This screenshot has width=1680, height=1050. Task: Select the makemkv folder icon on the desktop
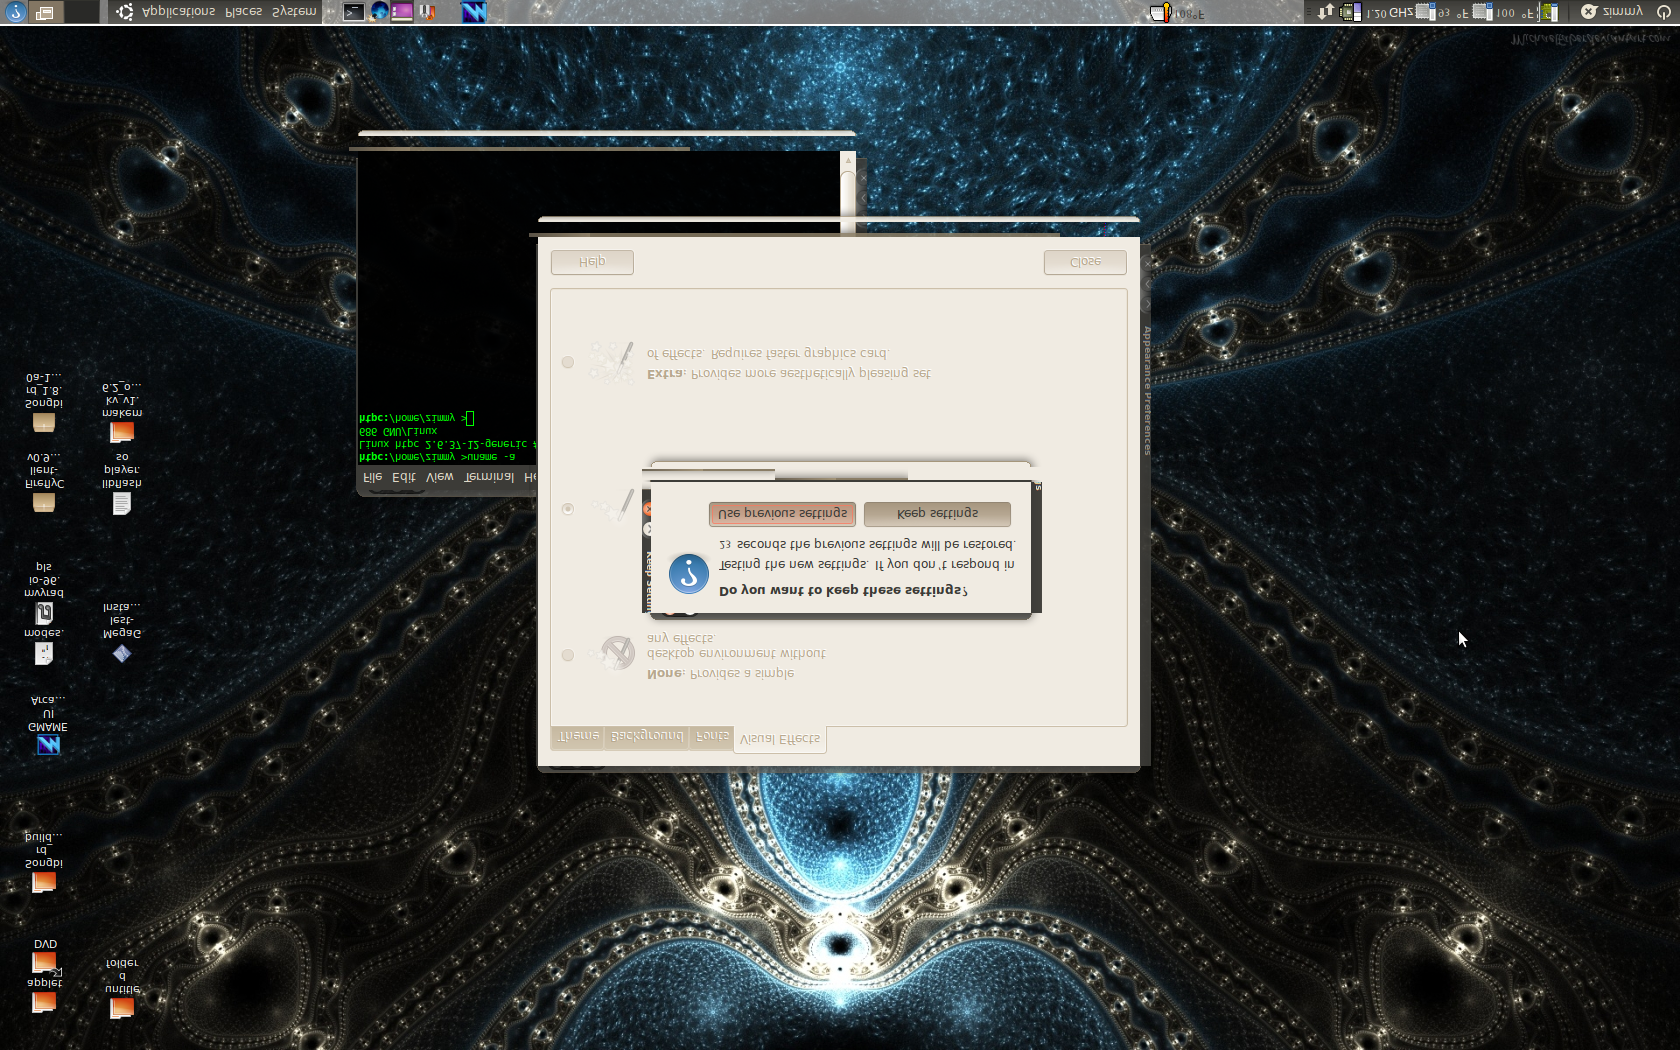121,432
